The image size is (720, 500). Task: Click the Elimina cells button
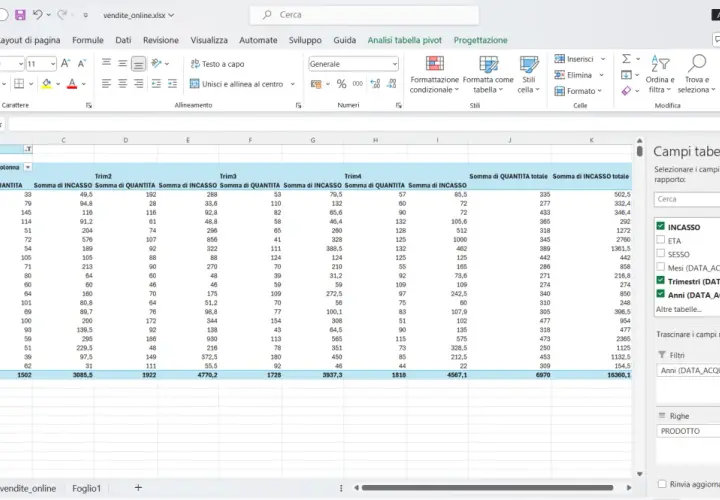[x=573, y=75]
